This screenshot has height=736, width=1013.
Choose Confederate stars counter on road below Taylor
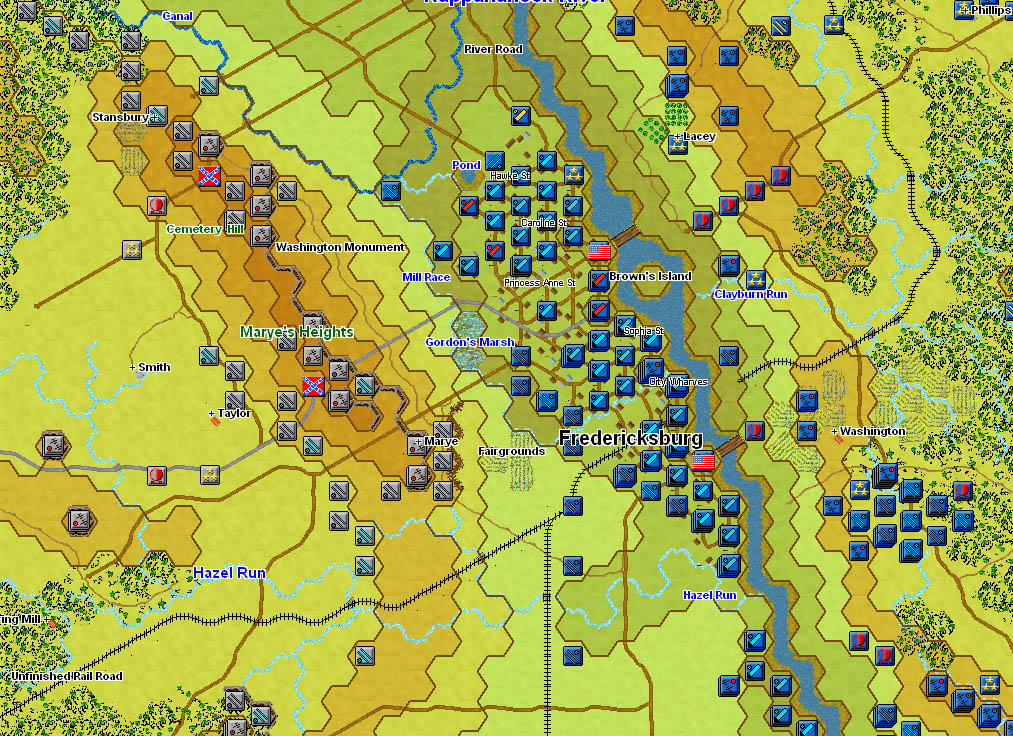coord(209,475)
